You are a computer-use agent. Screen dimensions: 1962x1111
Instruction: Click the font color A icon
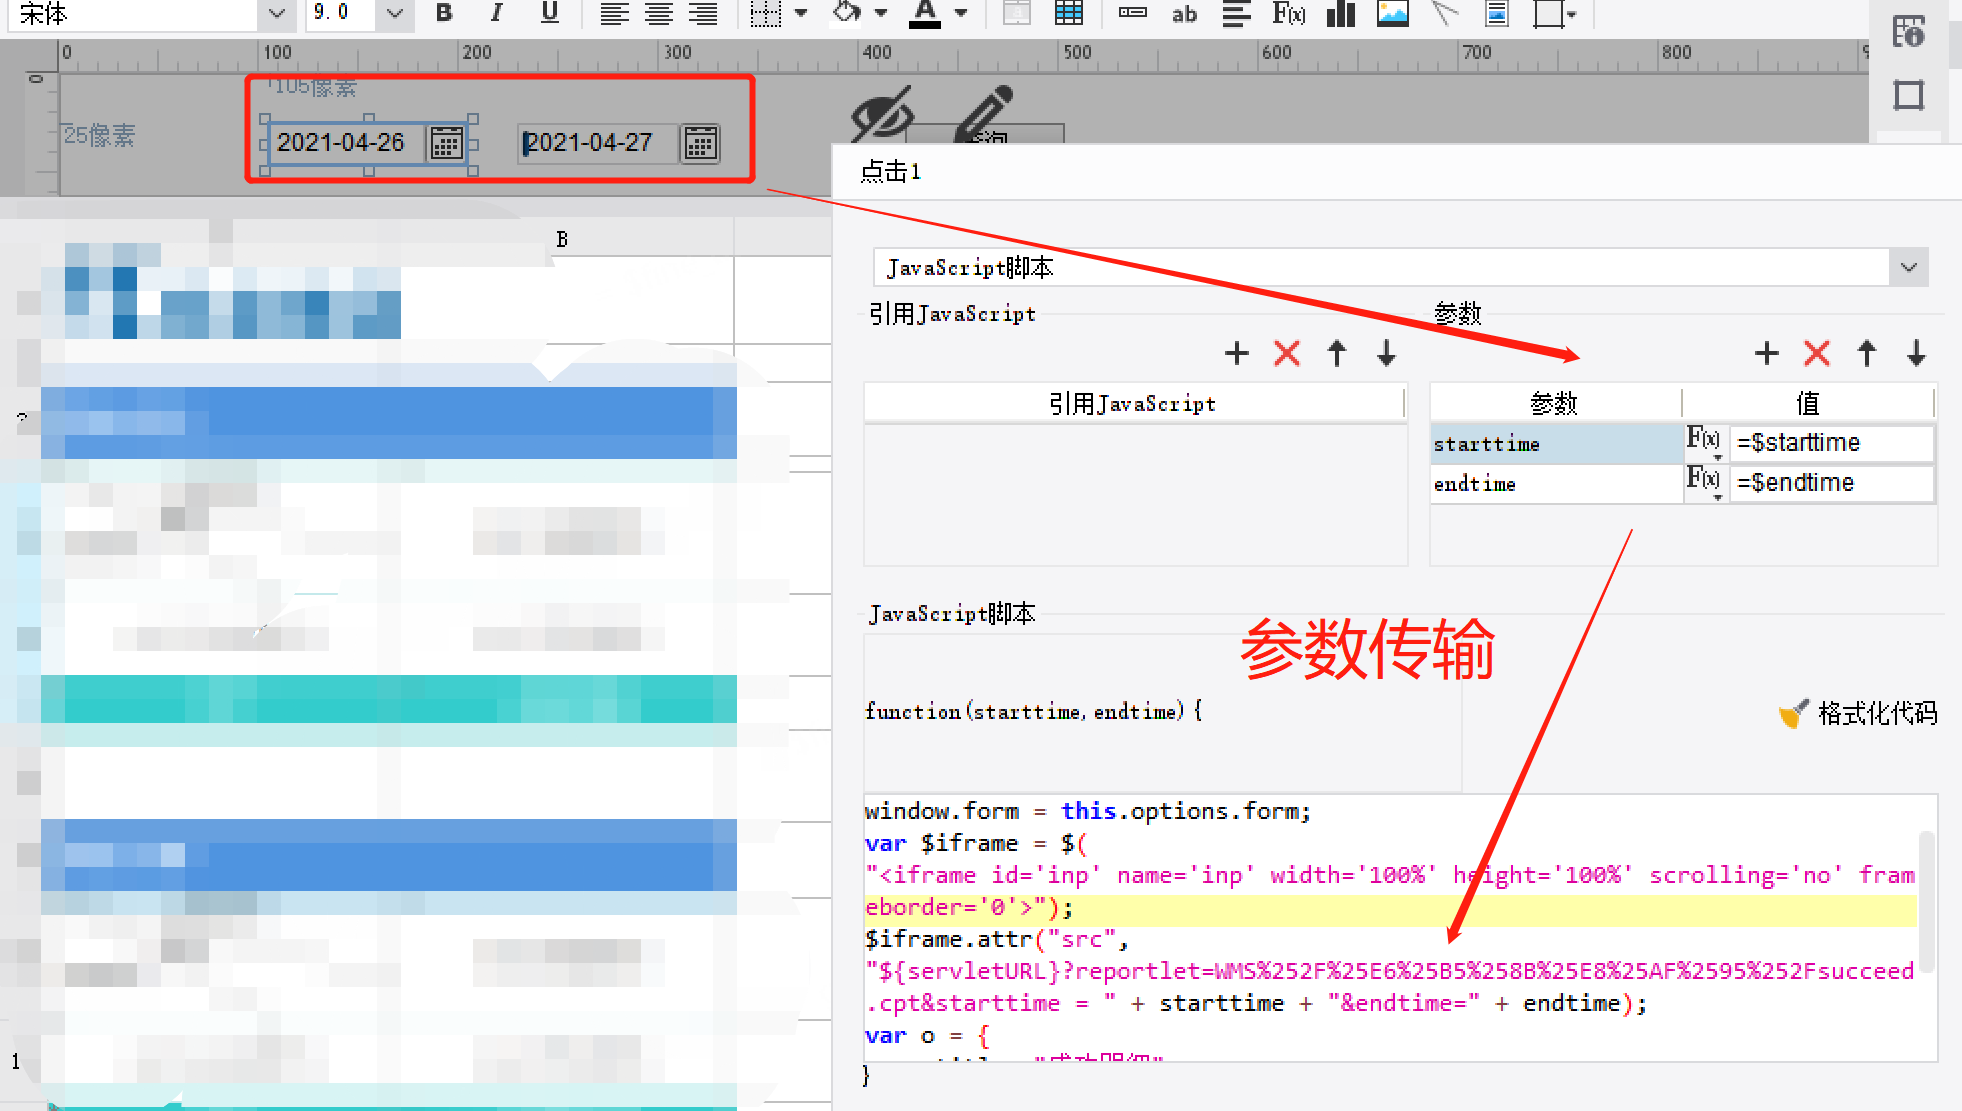926,13
